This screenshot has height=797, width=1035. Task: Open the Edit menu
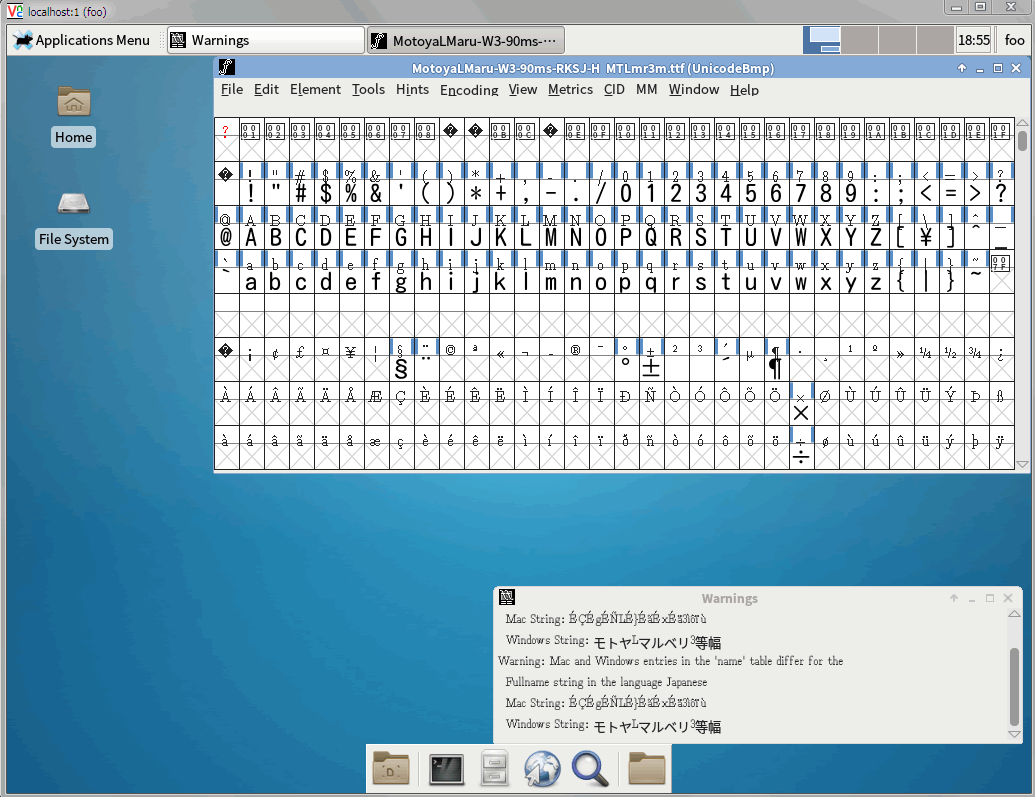pos(266,89)
